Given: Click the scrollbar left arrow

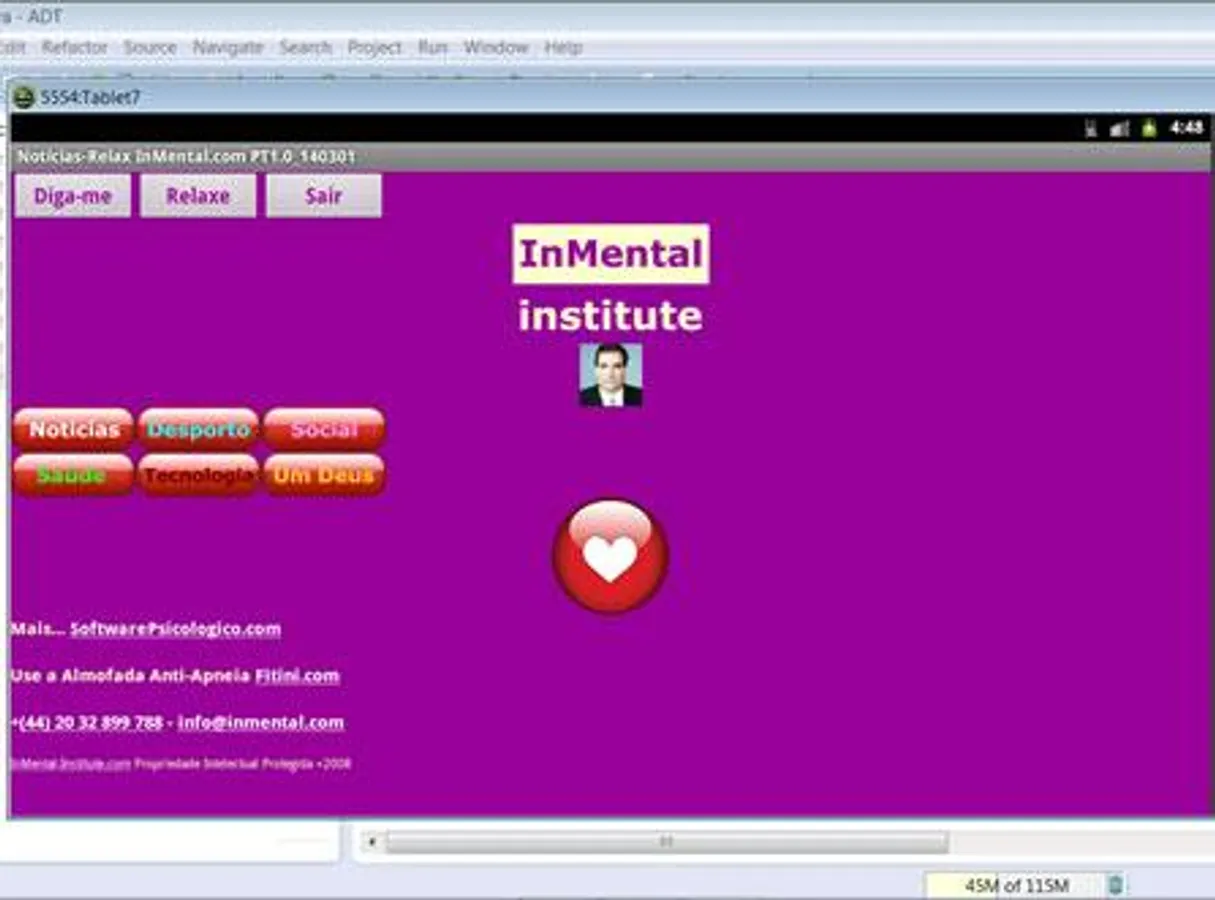Looking at the screenshot, I should pos(372,842).
